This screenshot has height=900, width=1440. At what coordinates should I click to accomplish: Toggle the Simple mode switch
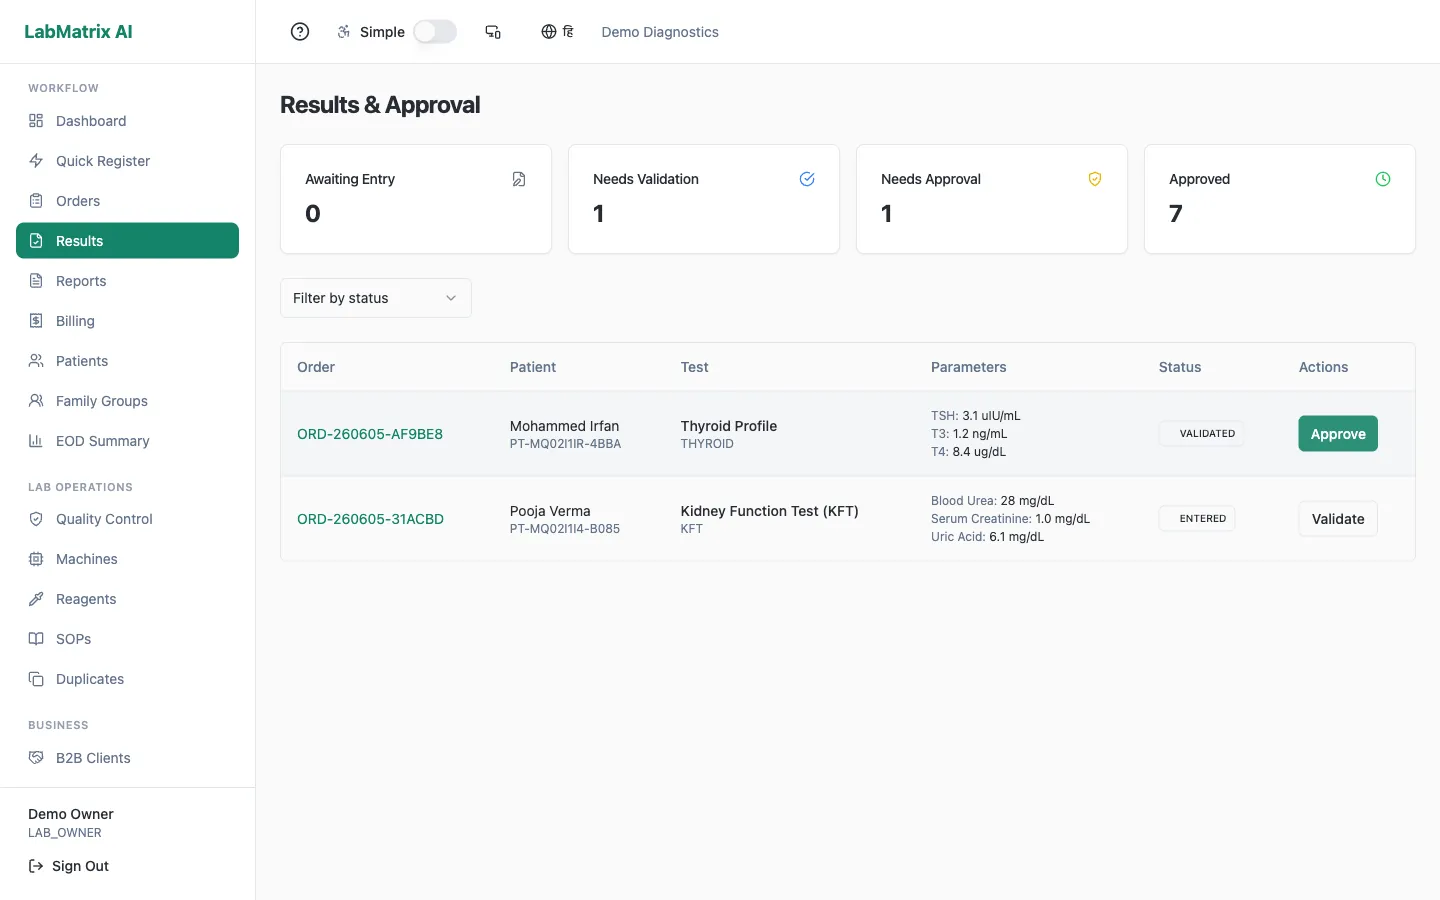click(x=435, y=32)
